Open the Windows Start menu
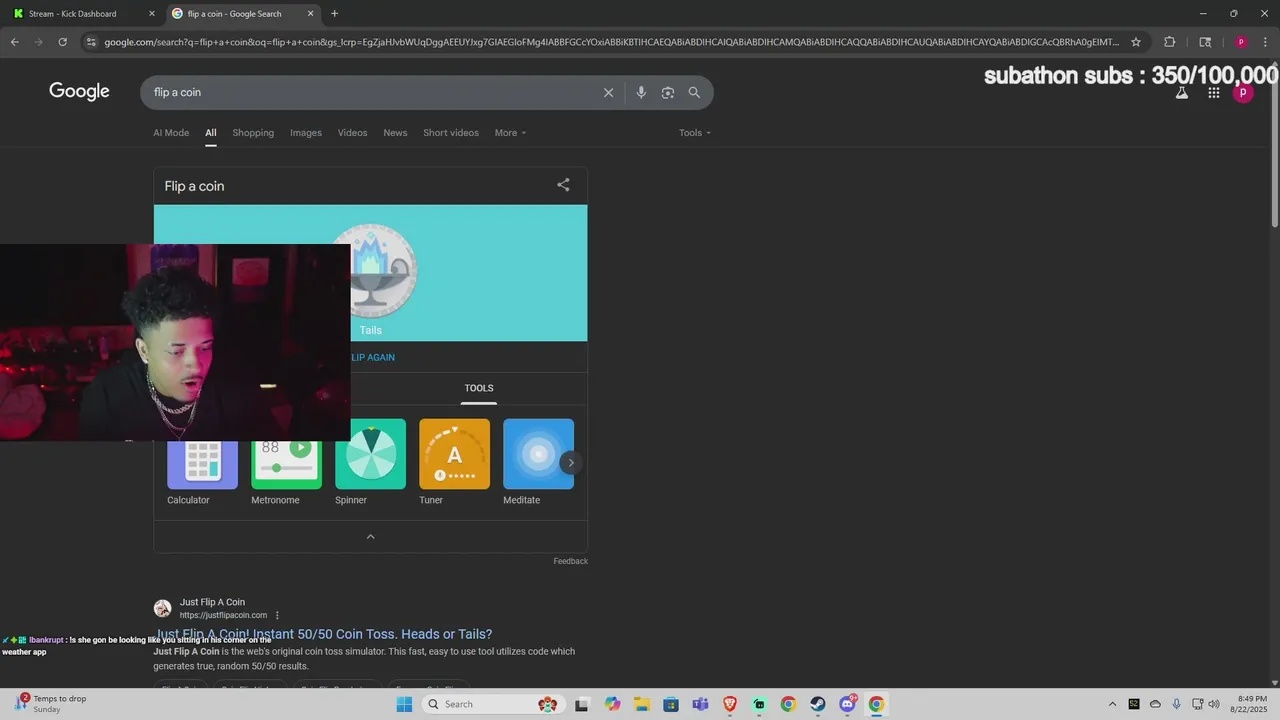 click(x=404, y=704)
